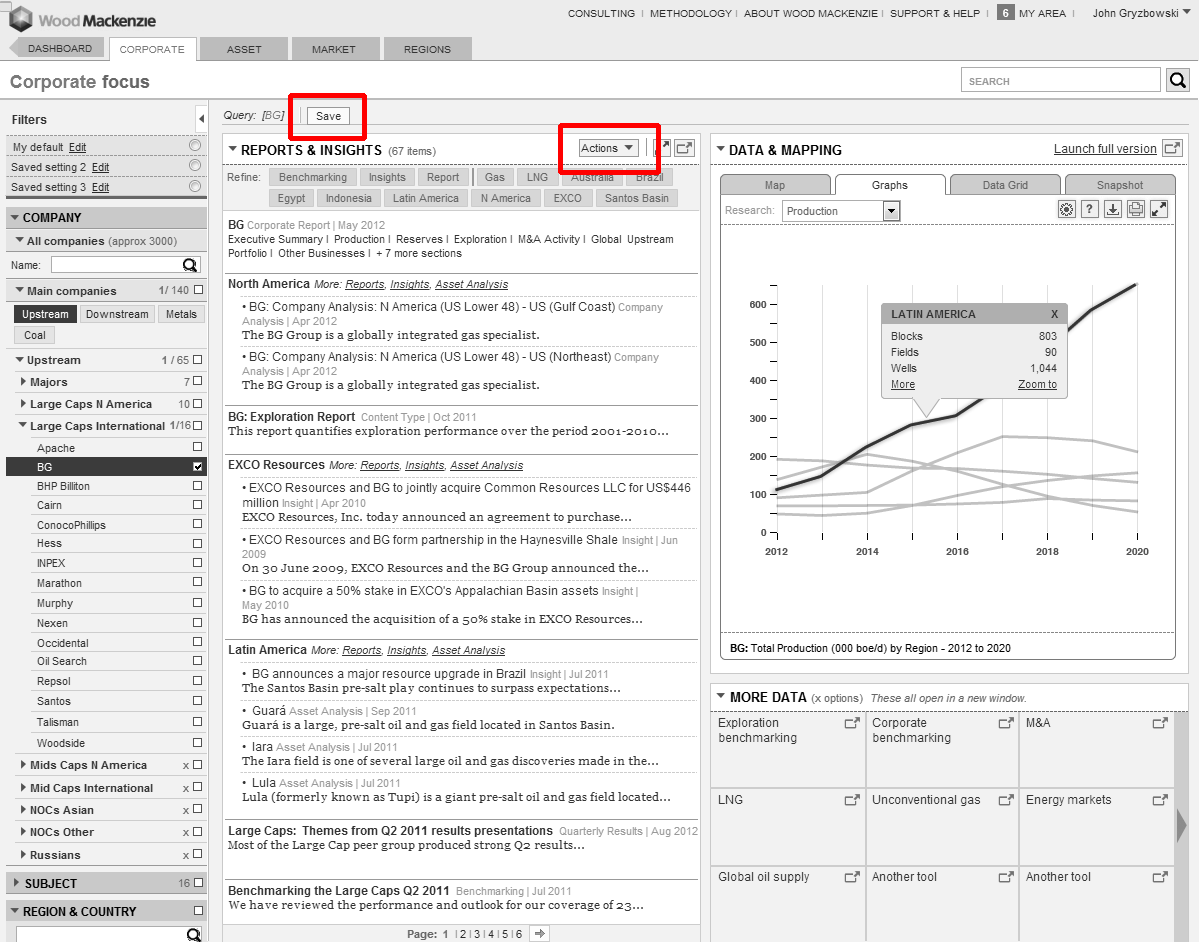The height and width of the screenshot is (942, 1199).
Task: Uncheck the BG company checkbox
Action: (x=198, y=466)
